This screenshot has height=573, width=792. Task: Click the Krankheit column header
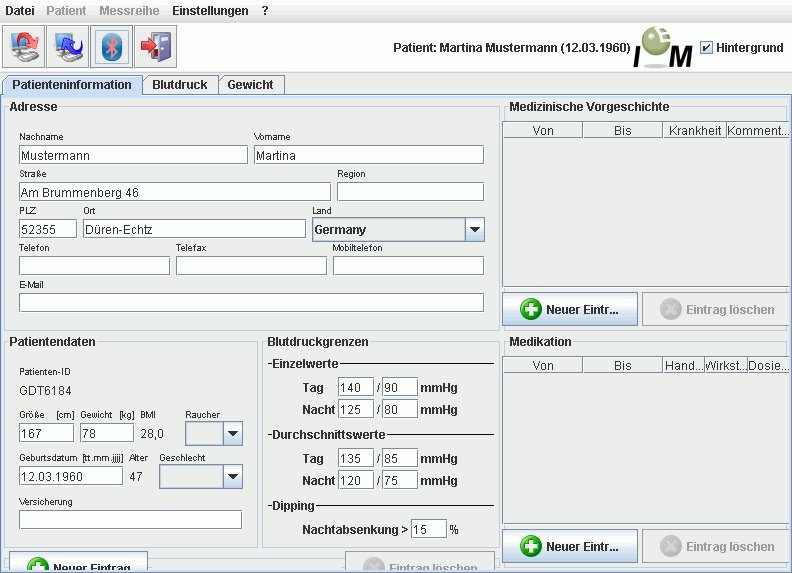pos(695,130)
